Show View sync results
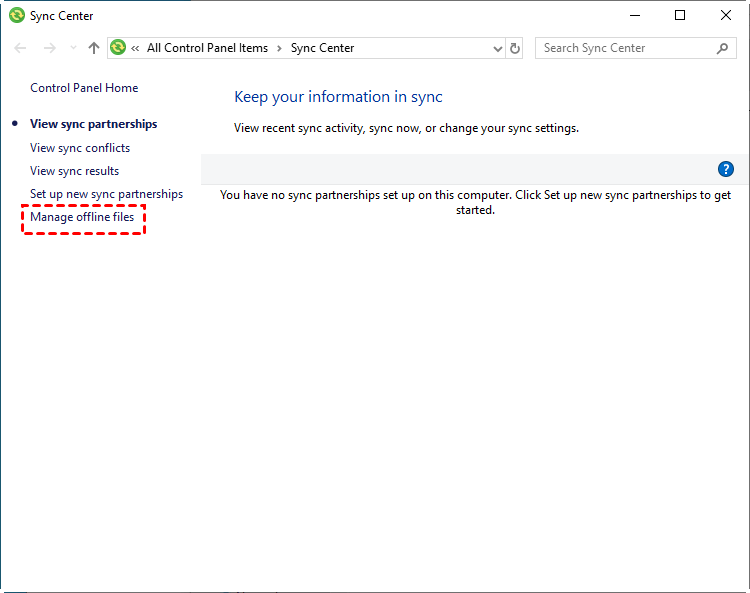The height and width of the screenshot is (593, 750). [x=74, y=171]
